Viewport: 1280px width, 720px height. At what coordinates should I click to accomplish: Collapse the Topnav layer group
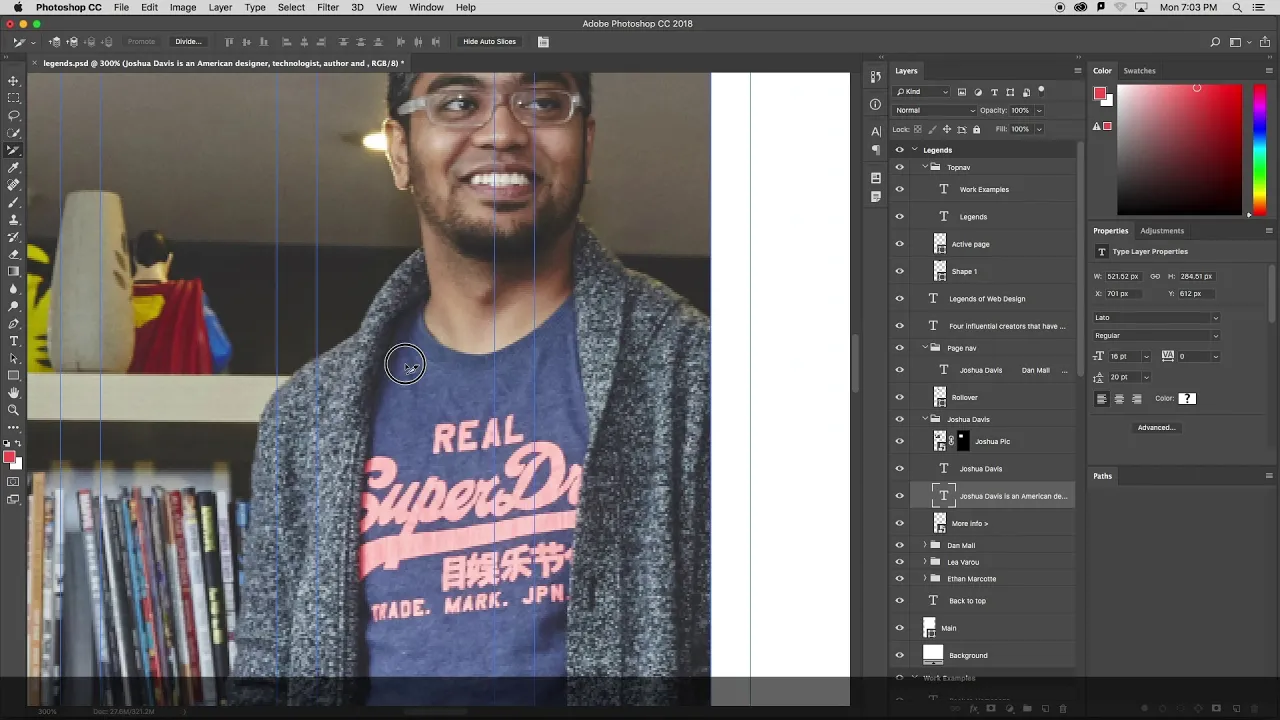click(x=925, y=167)
